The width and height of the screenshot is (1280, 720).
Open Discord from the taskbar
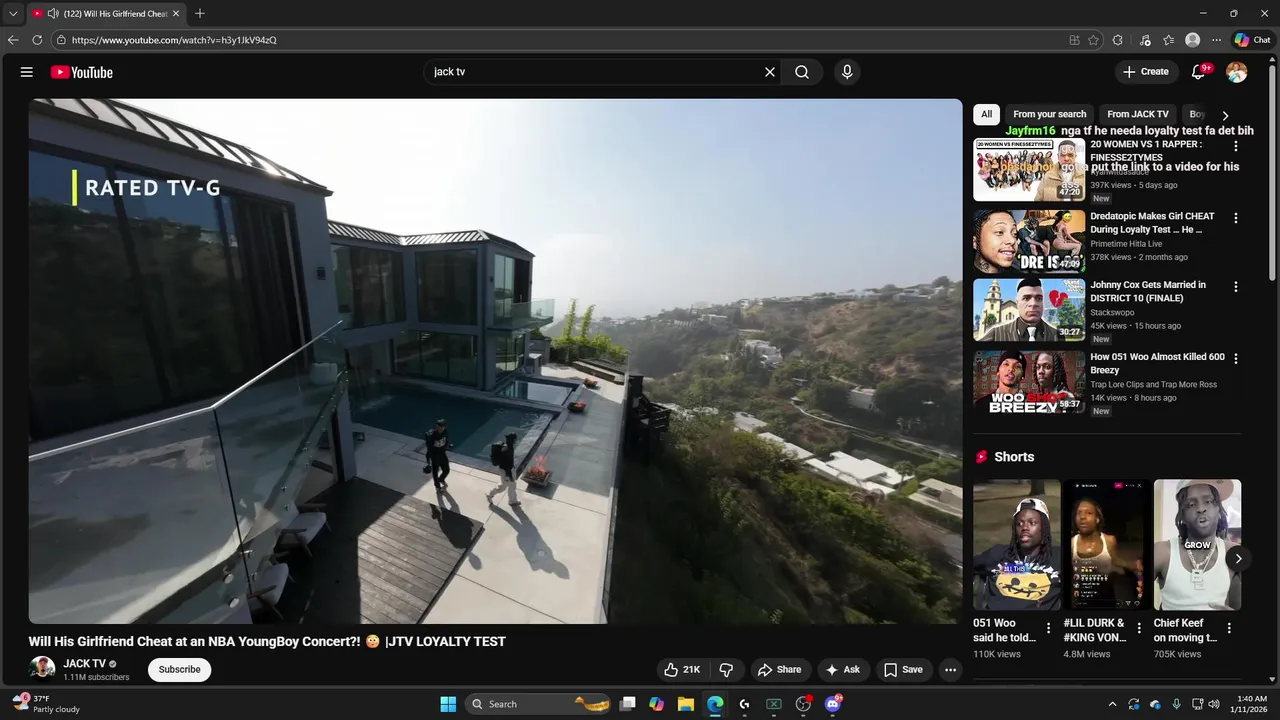point(833,704)
